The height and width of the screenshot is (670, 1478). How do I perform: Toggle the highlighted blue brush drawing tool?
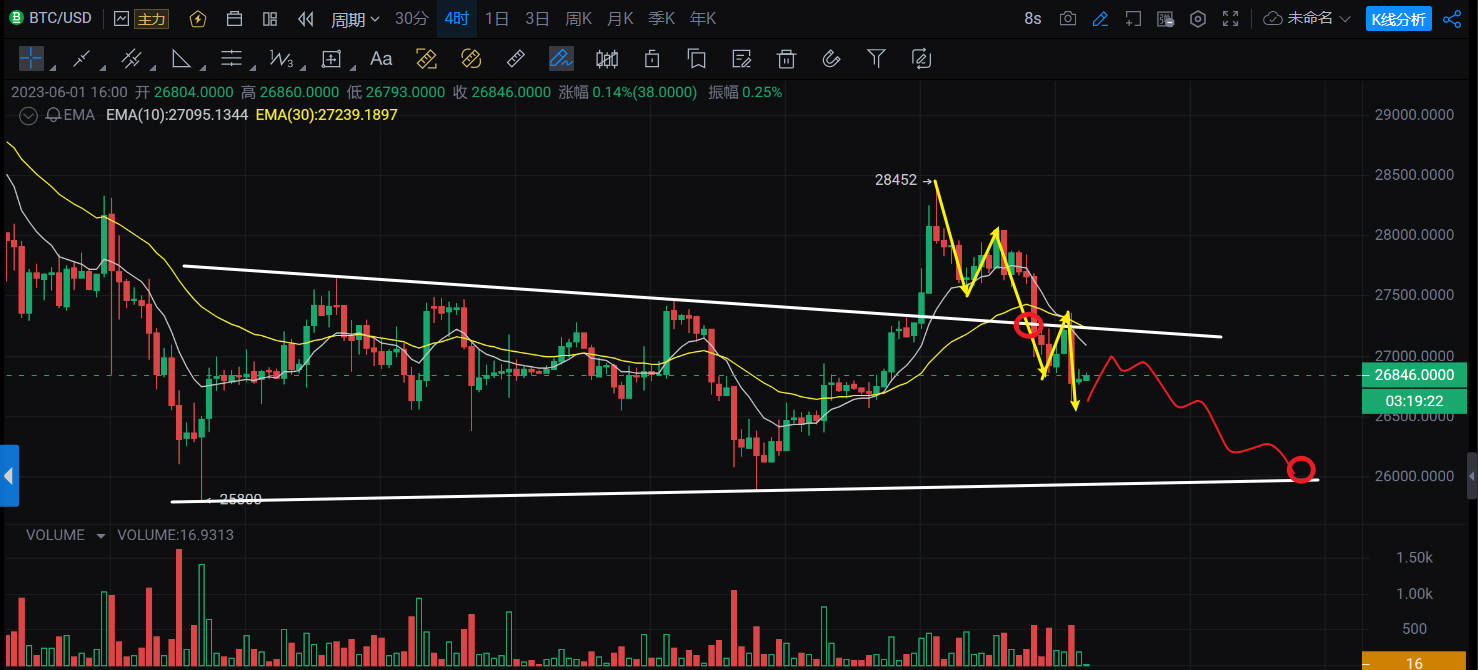[561, 59]
